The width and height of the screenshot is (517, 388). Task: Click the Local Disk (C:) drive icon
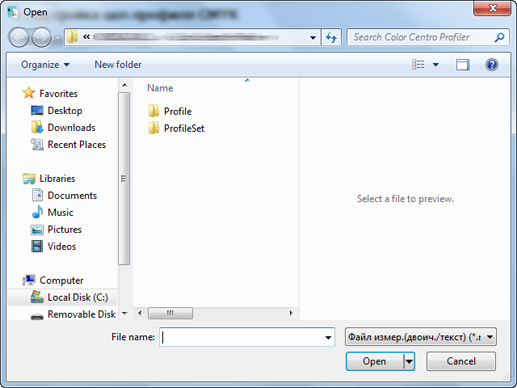click(x=37, y=297)
